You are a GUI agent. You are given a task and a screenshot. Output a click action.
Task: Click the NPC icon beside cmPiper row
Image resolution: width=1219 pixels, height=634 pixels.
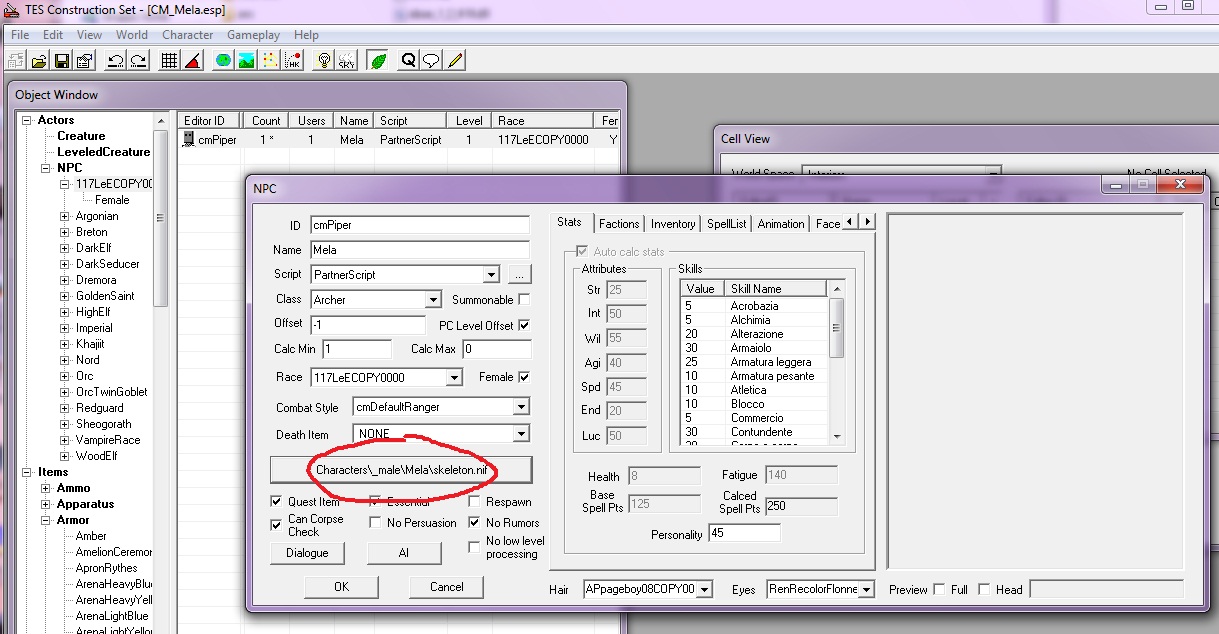(188, 140)
